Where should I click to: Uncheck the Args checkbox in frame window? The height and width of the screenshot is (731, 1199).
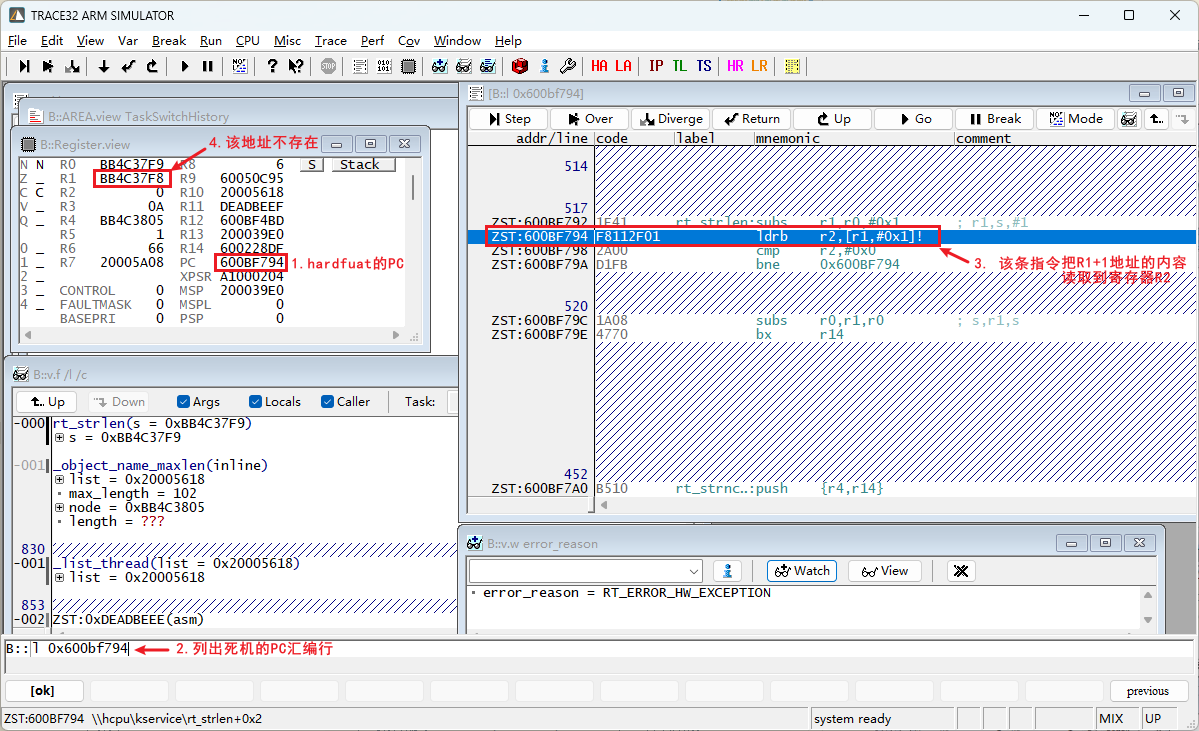tap(183, 401)
